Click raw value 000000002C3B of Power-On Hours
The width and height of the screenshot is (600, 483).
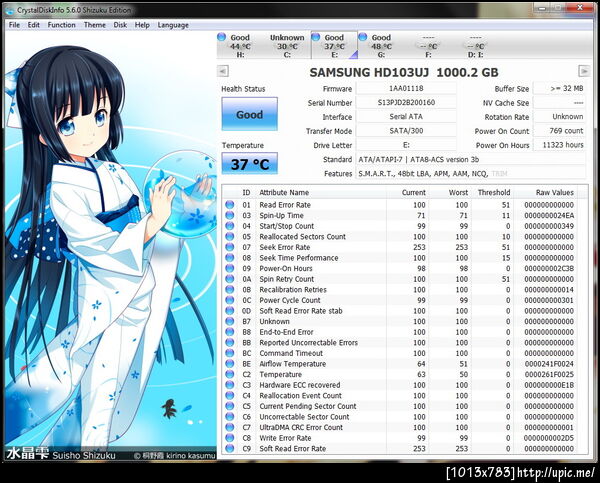tap(549, 268)
